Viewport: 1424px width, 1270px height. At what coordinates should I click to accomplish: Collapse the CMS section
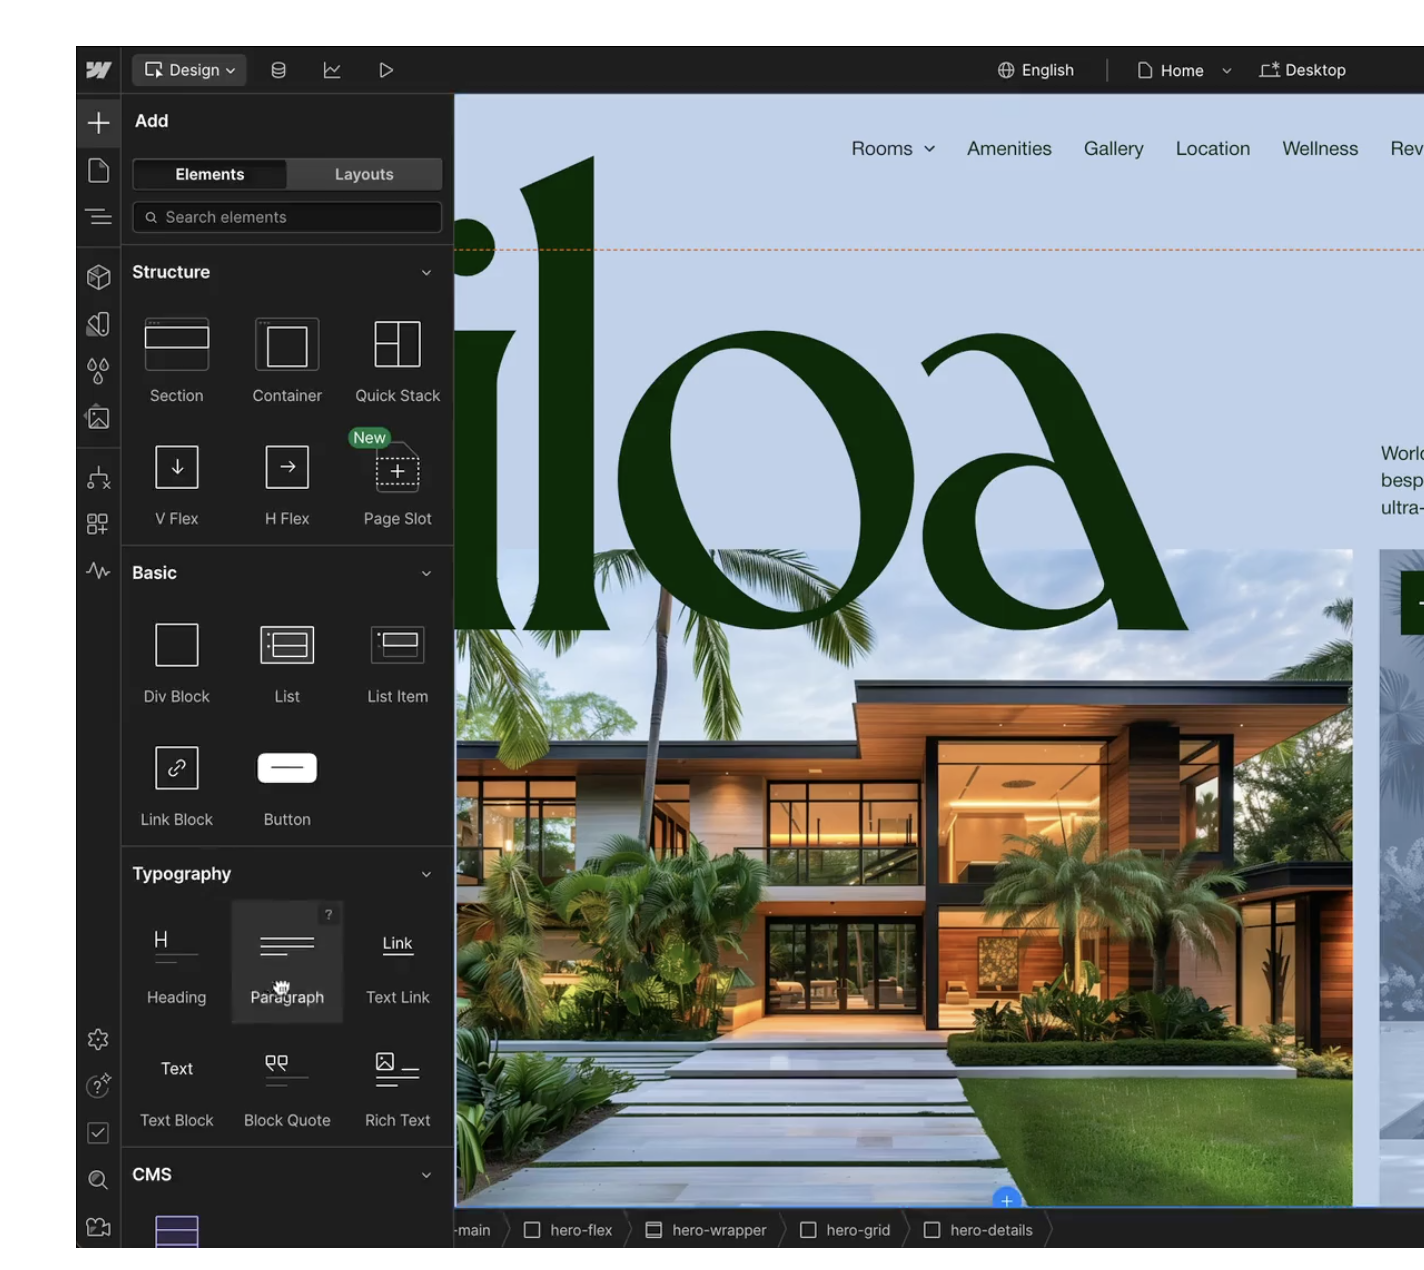(x=426, y=1176)
